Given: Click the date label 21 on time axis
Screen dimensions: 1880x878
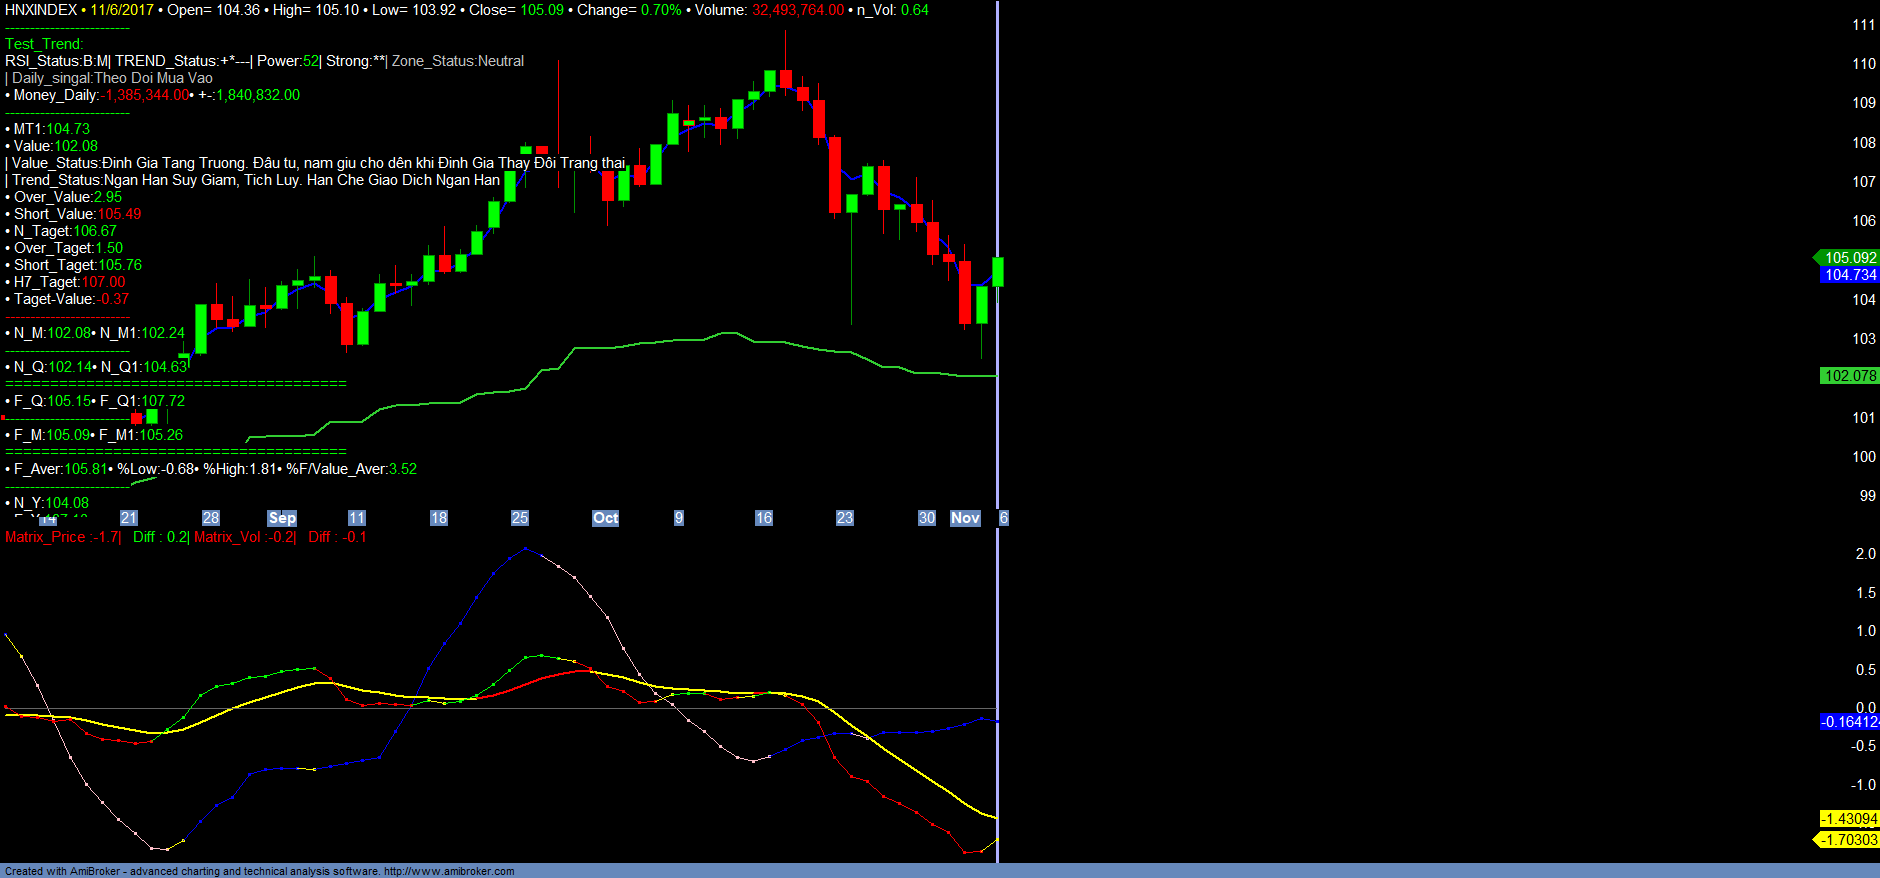Looking at the screenshot, I should (129, 518).
